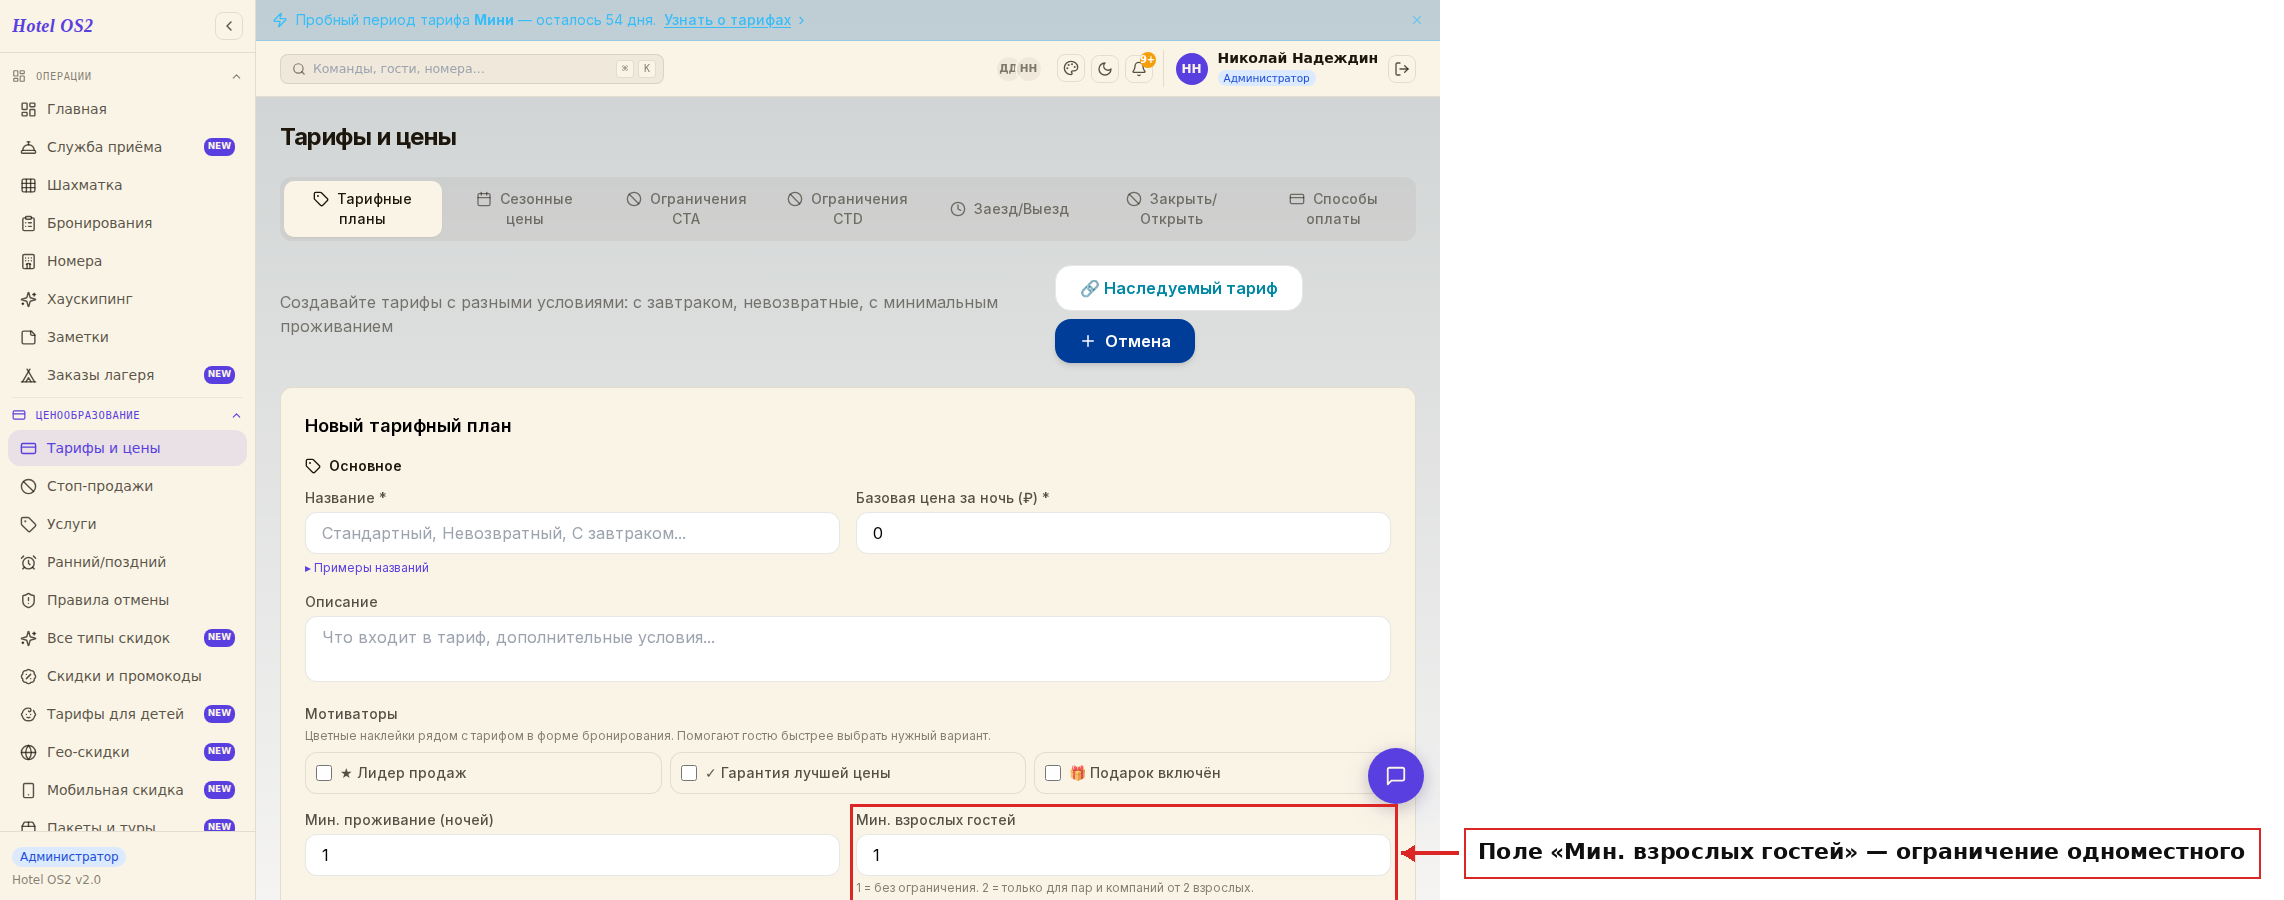Close the trial period banner
The height and width of the screenshot is (900, 2284).
pos(1417,20)
